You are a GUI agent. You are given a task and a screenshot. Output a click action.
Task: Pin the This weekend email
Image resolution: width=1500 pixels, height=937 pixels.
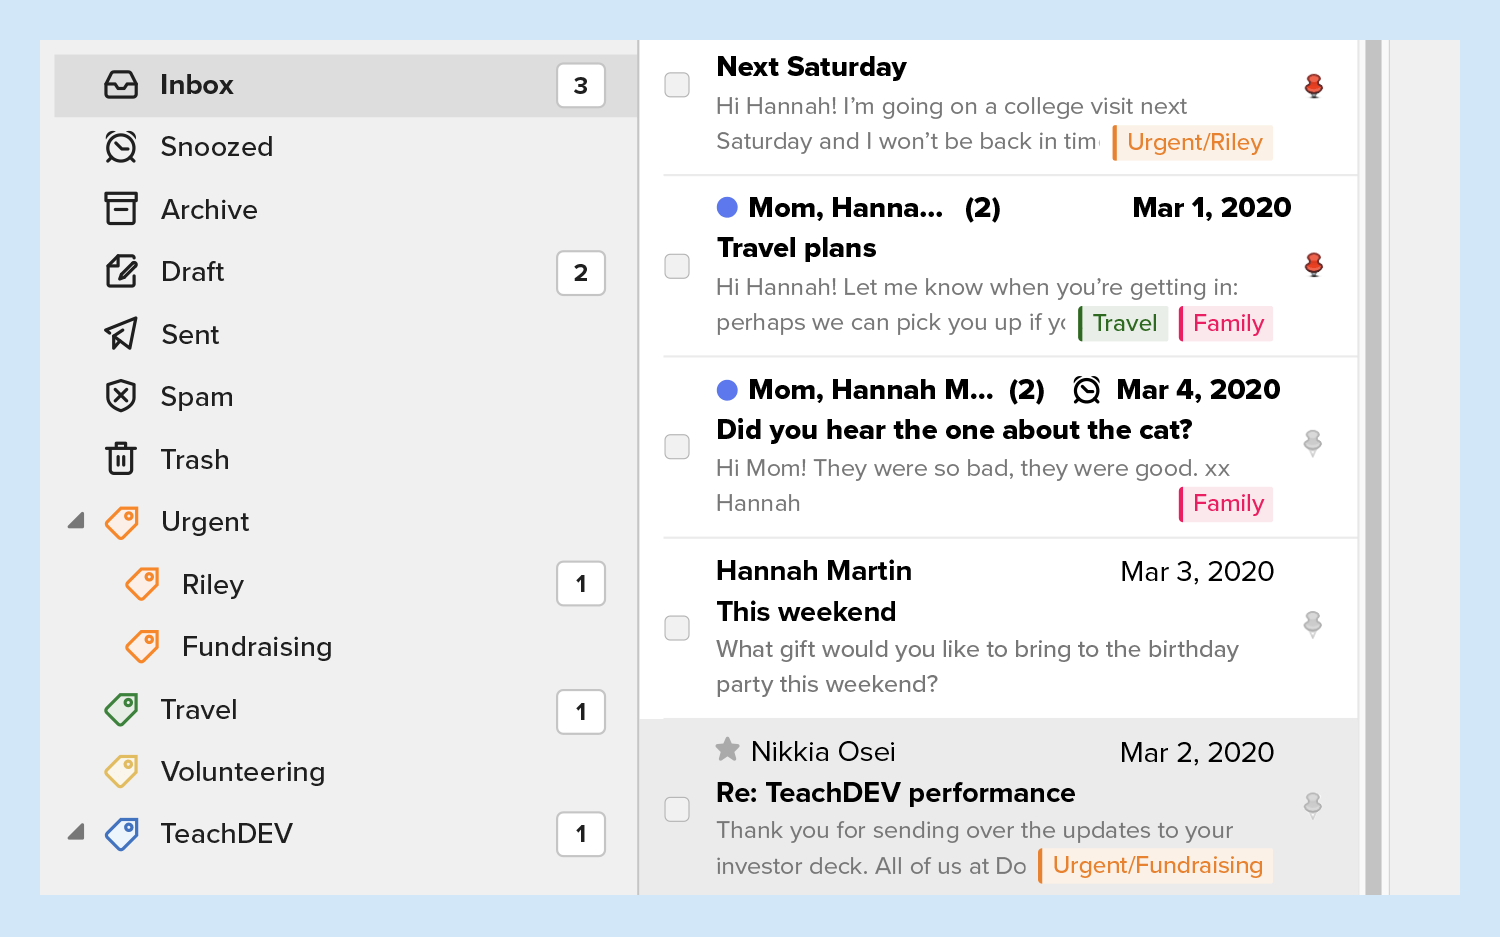1313,625
